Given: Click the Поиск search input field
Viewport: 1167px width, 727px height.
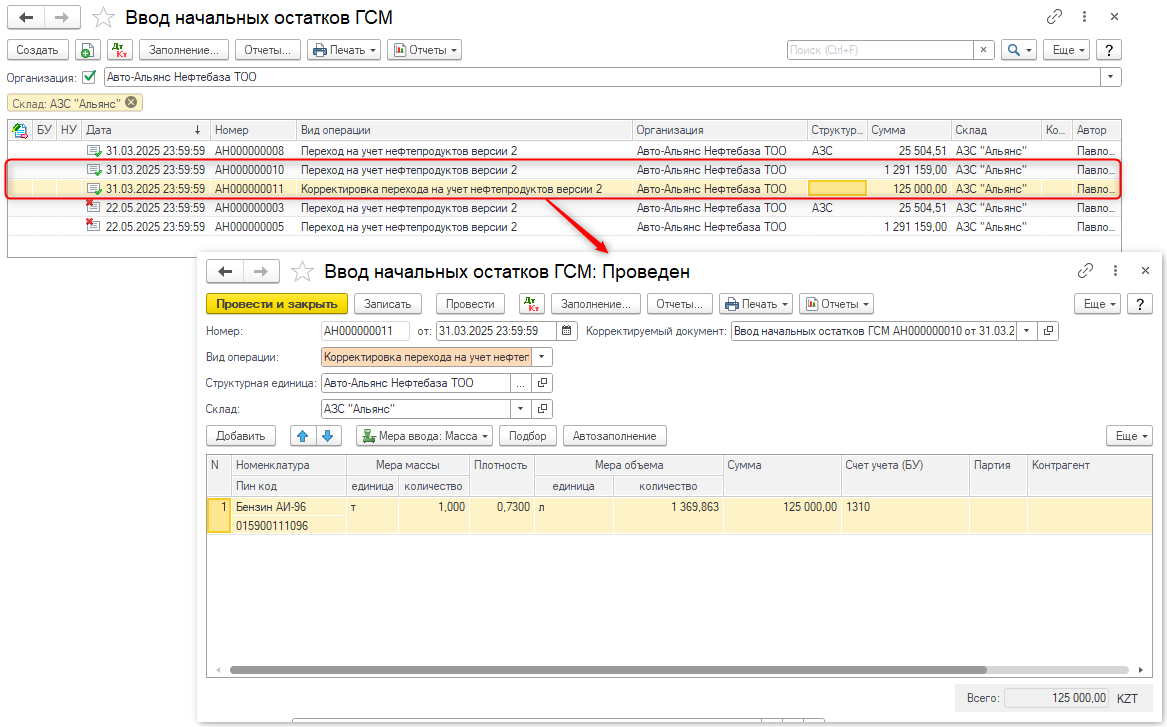Looking at the screenshot, I should click(879, 50).
